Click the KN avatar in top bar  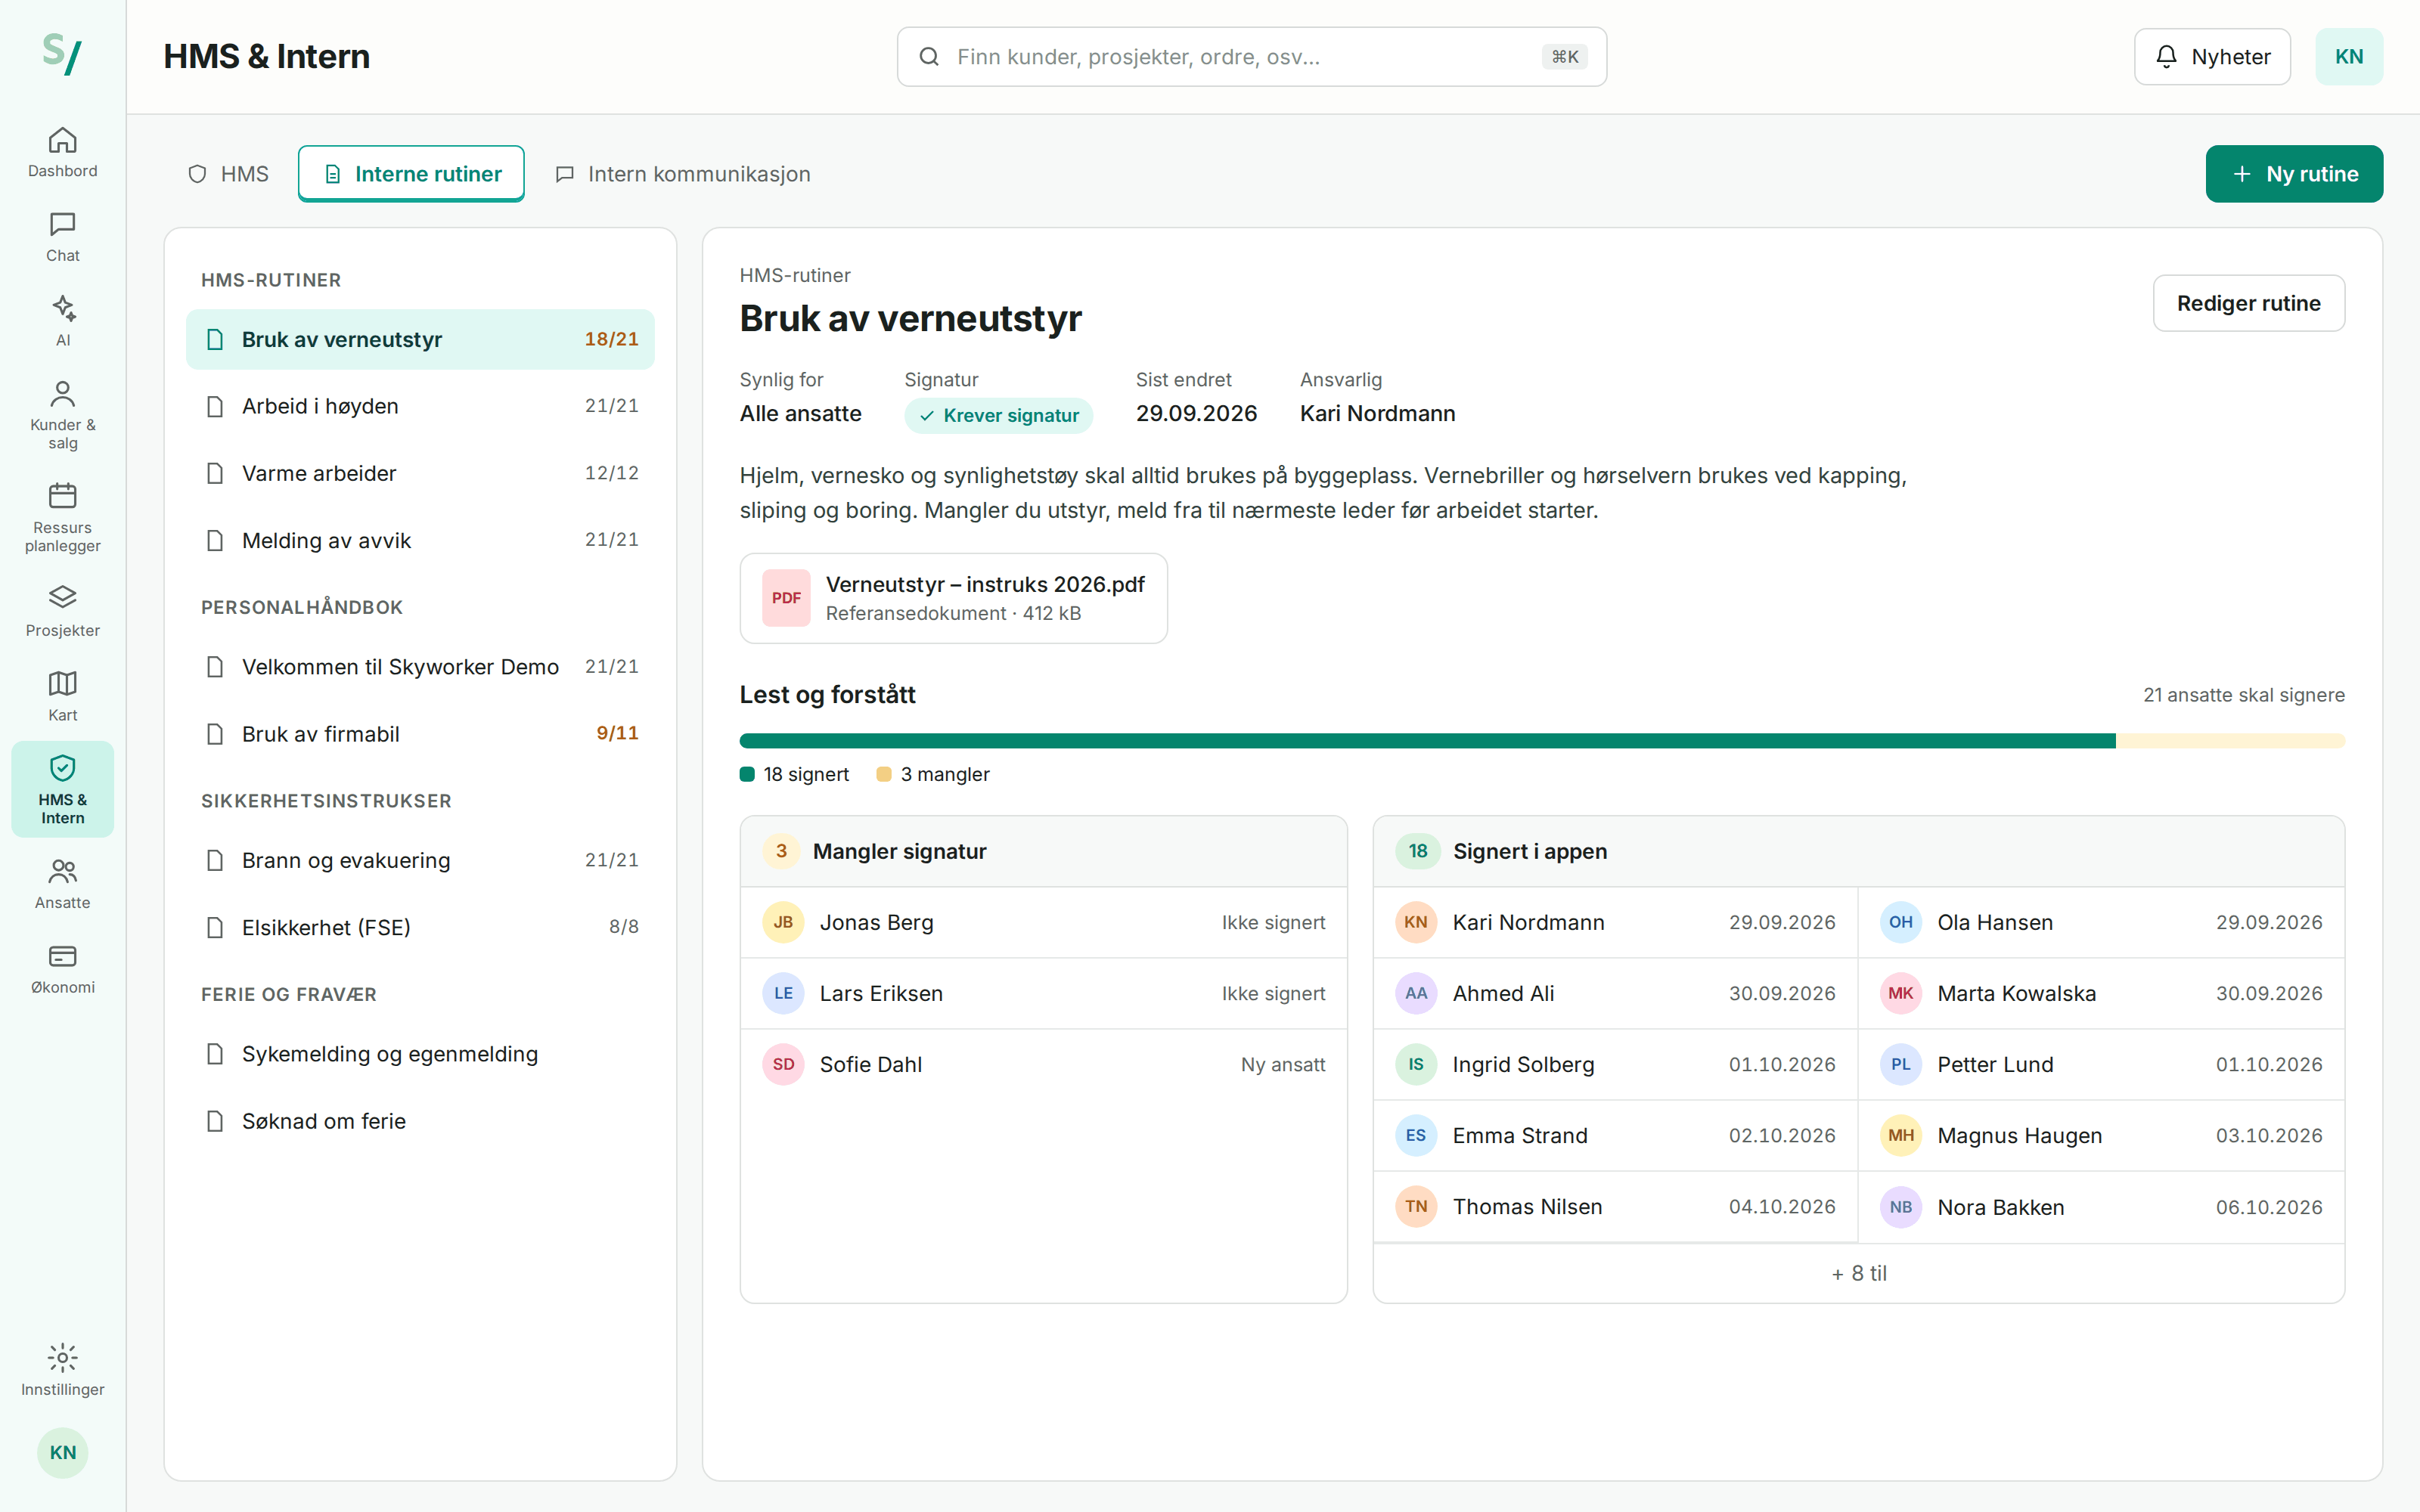click(2348, 57)
